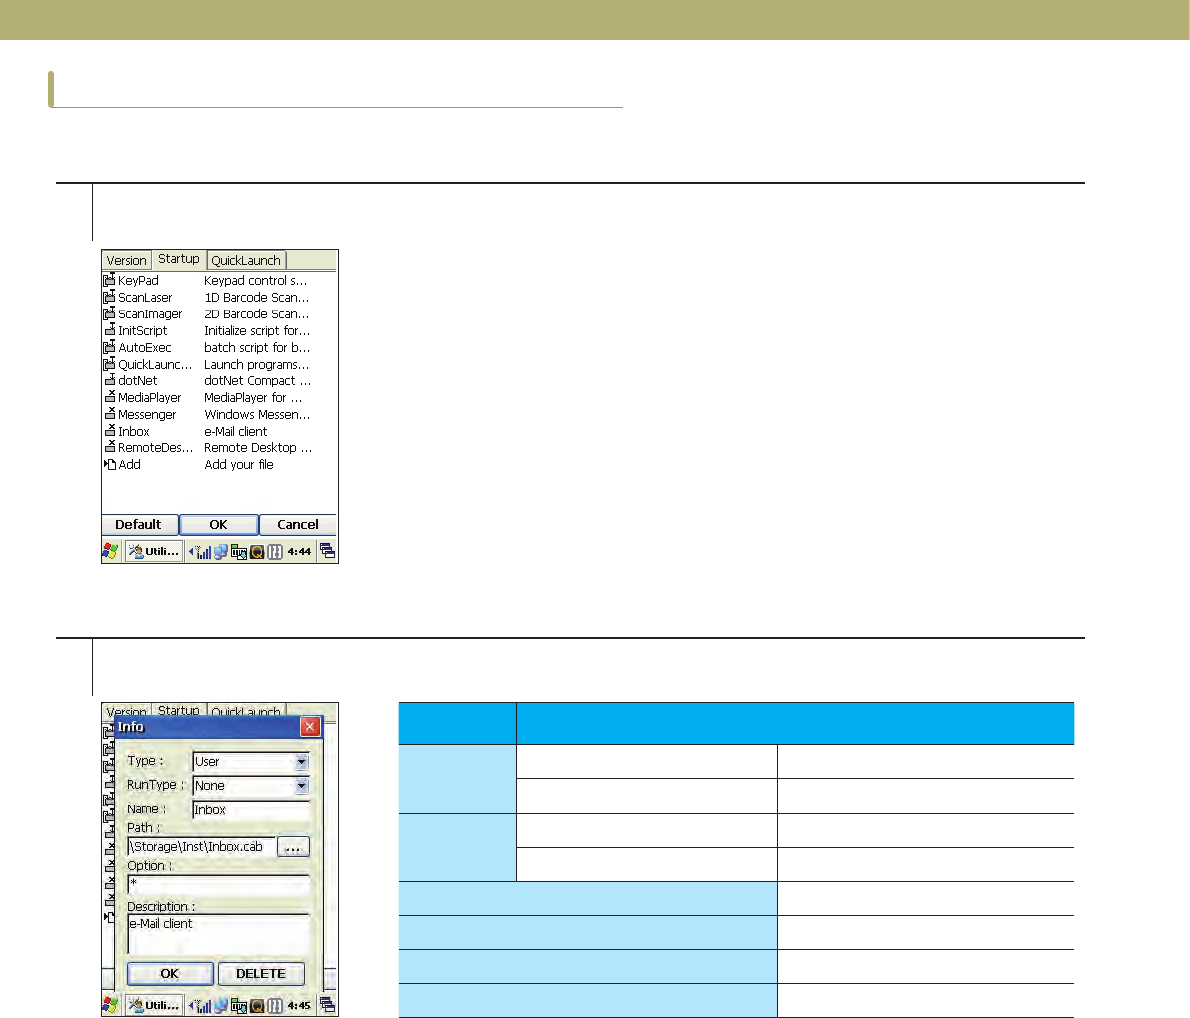
Task: Click the orange Q tray icon near 4:44
Action: 257,552
